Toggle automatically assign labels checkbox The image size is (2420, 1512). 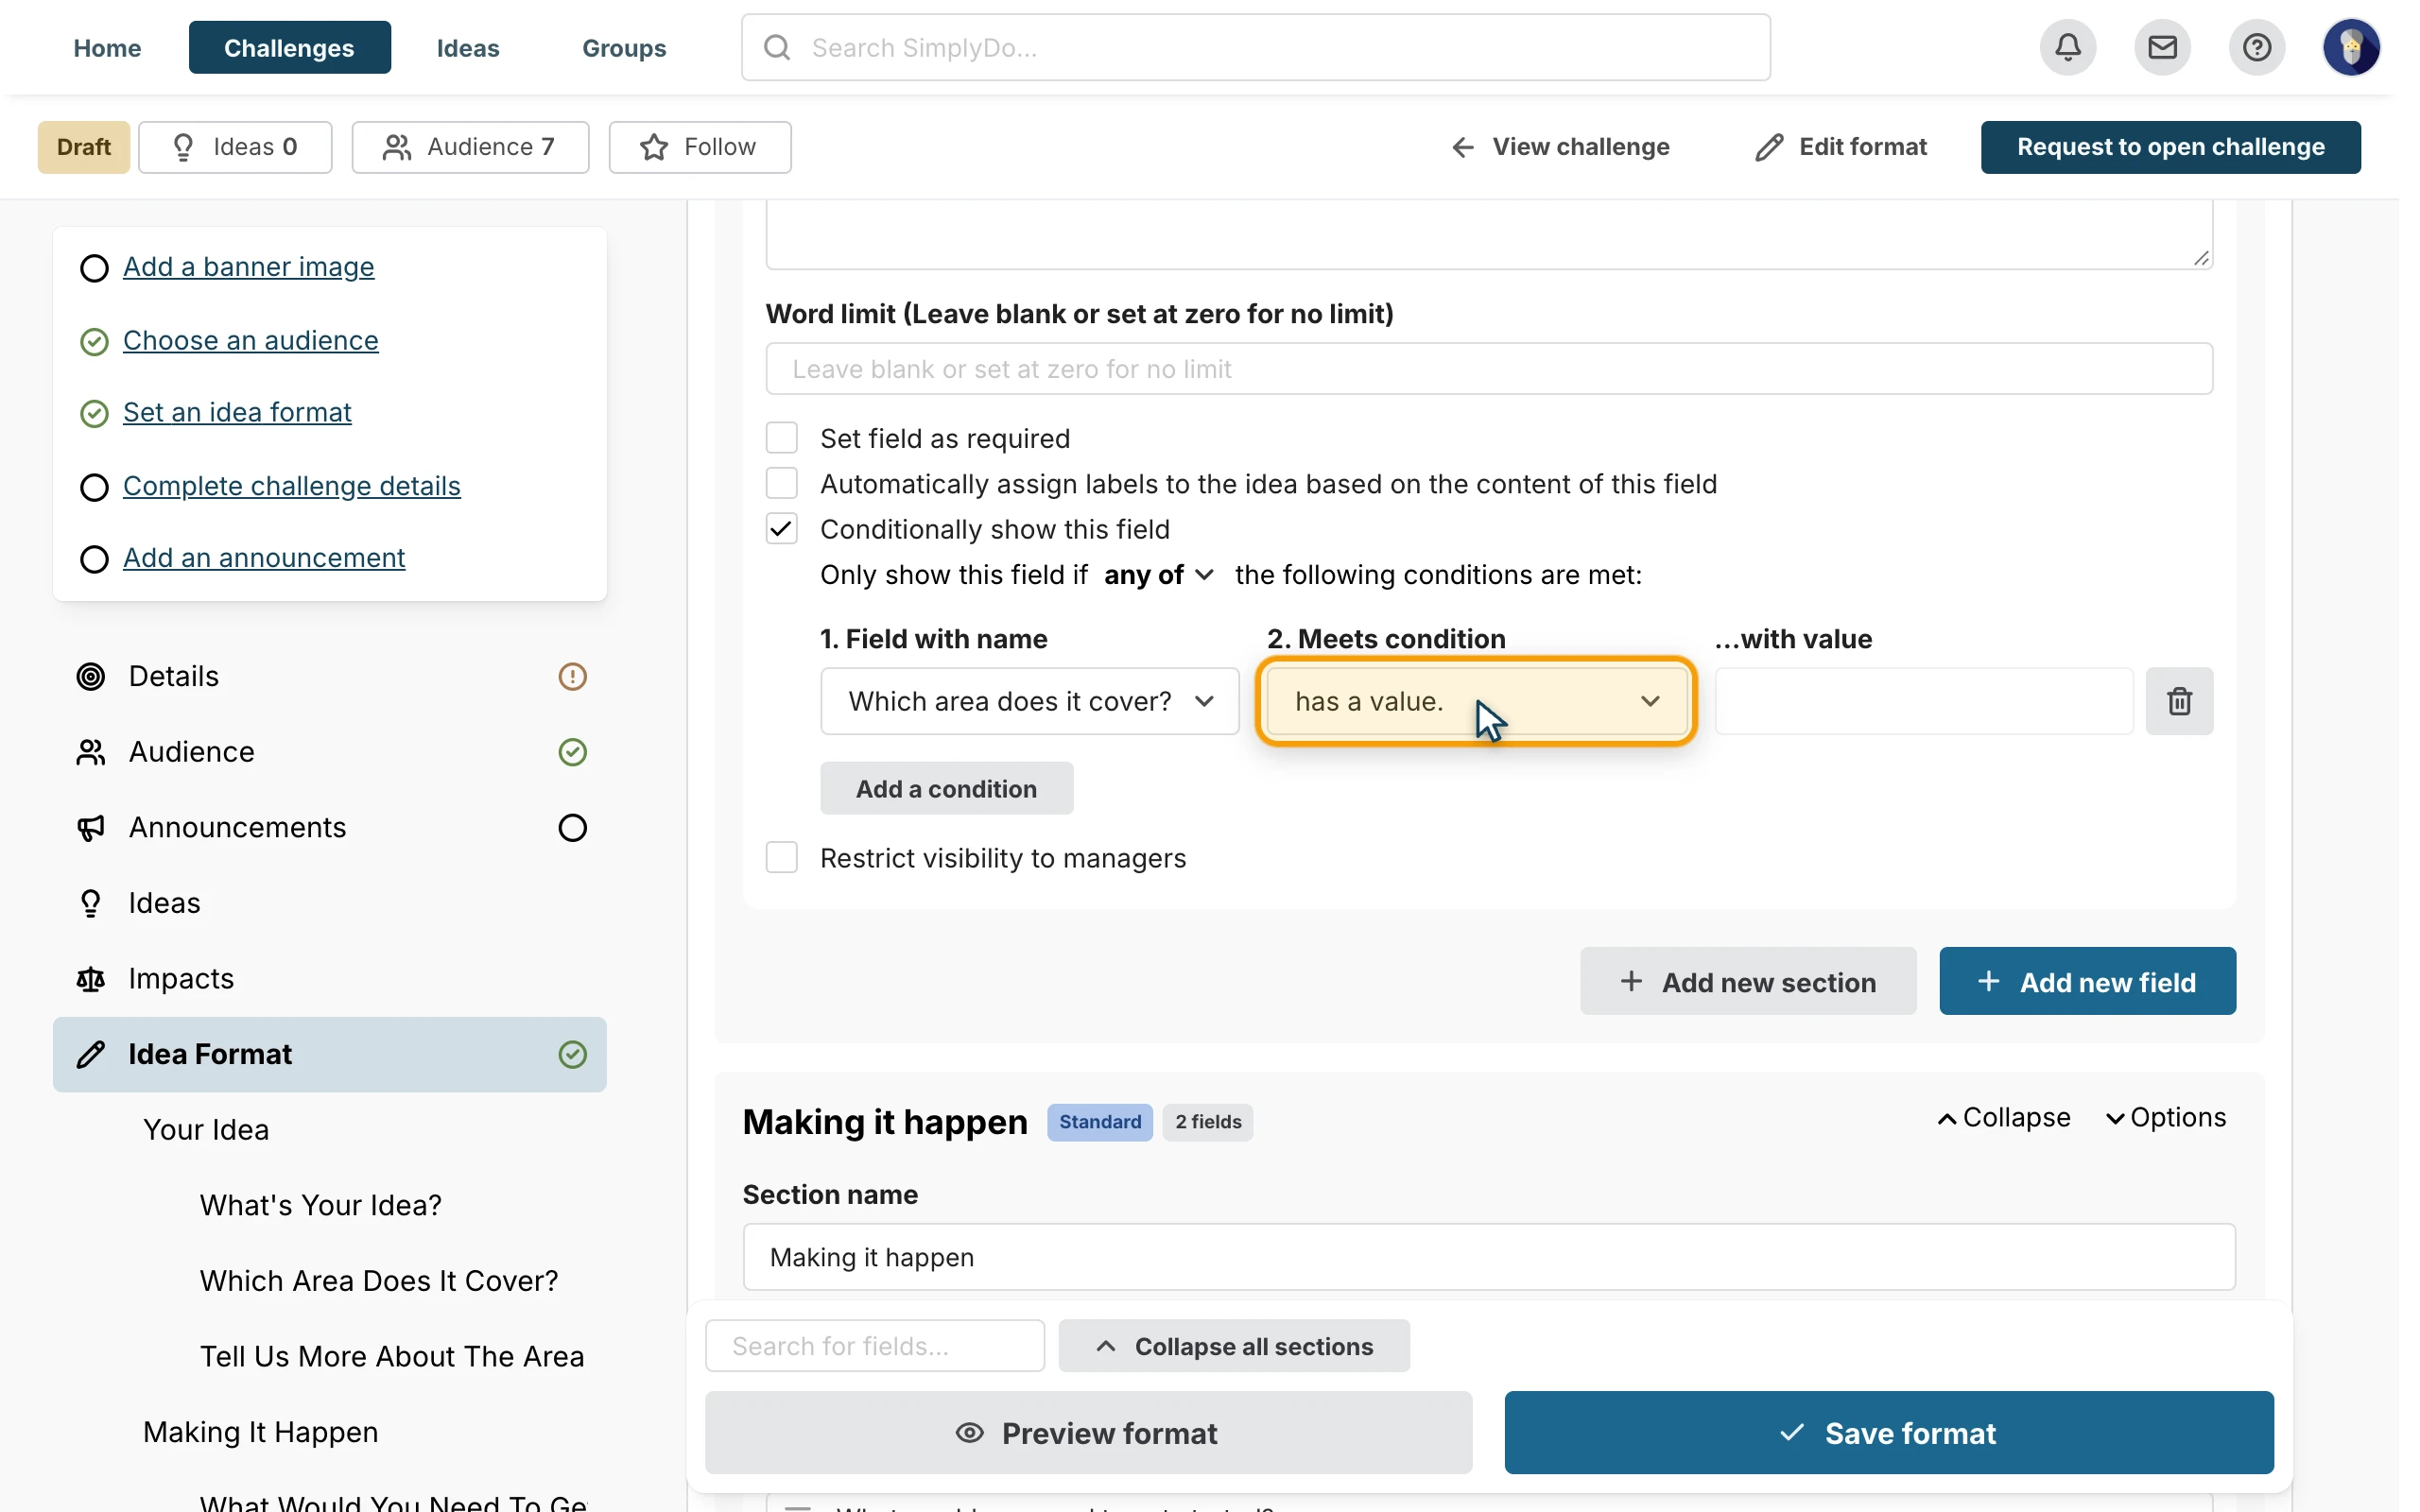[782, 483]
